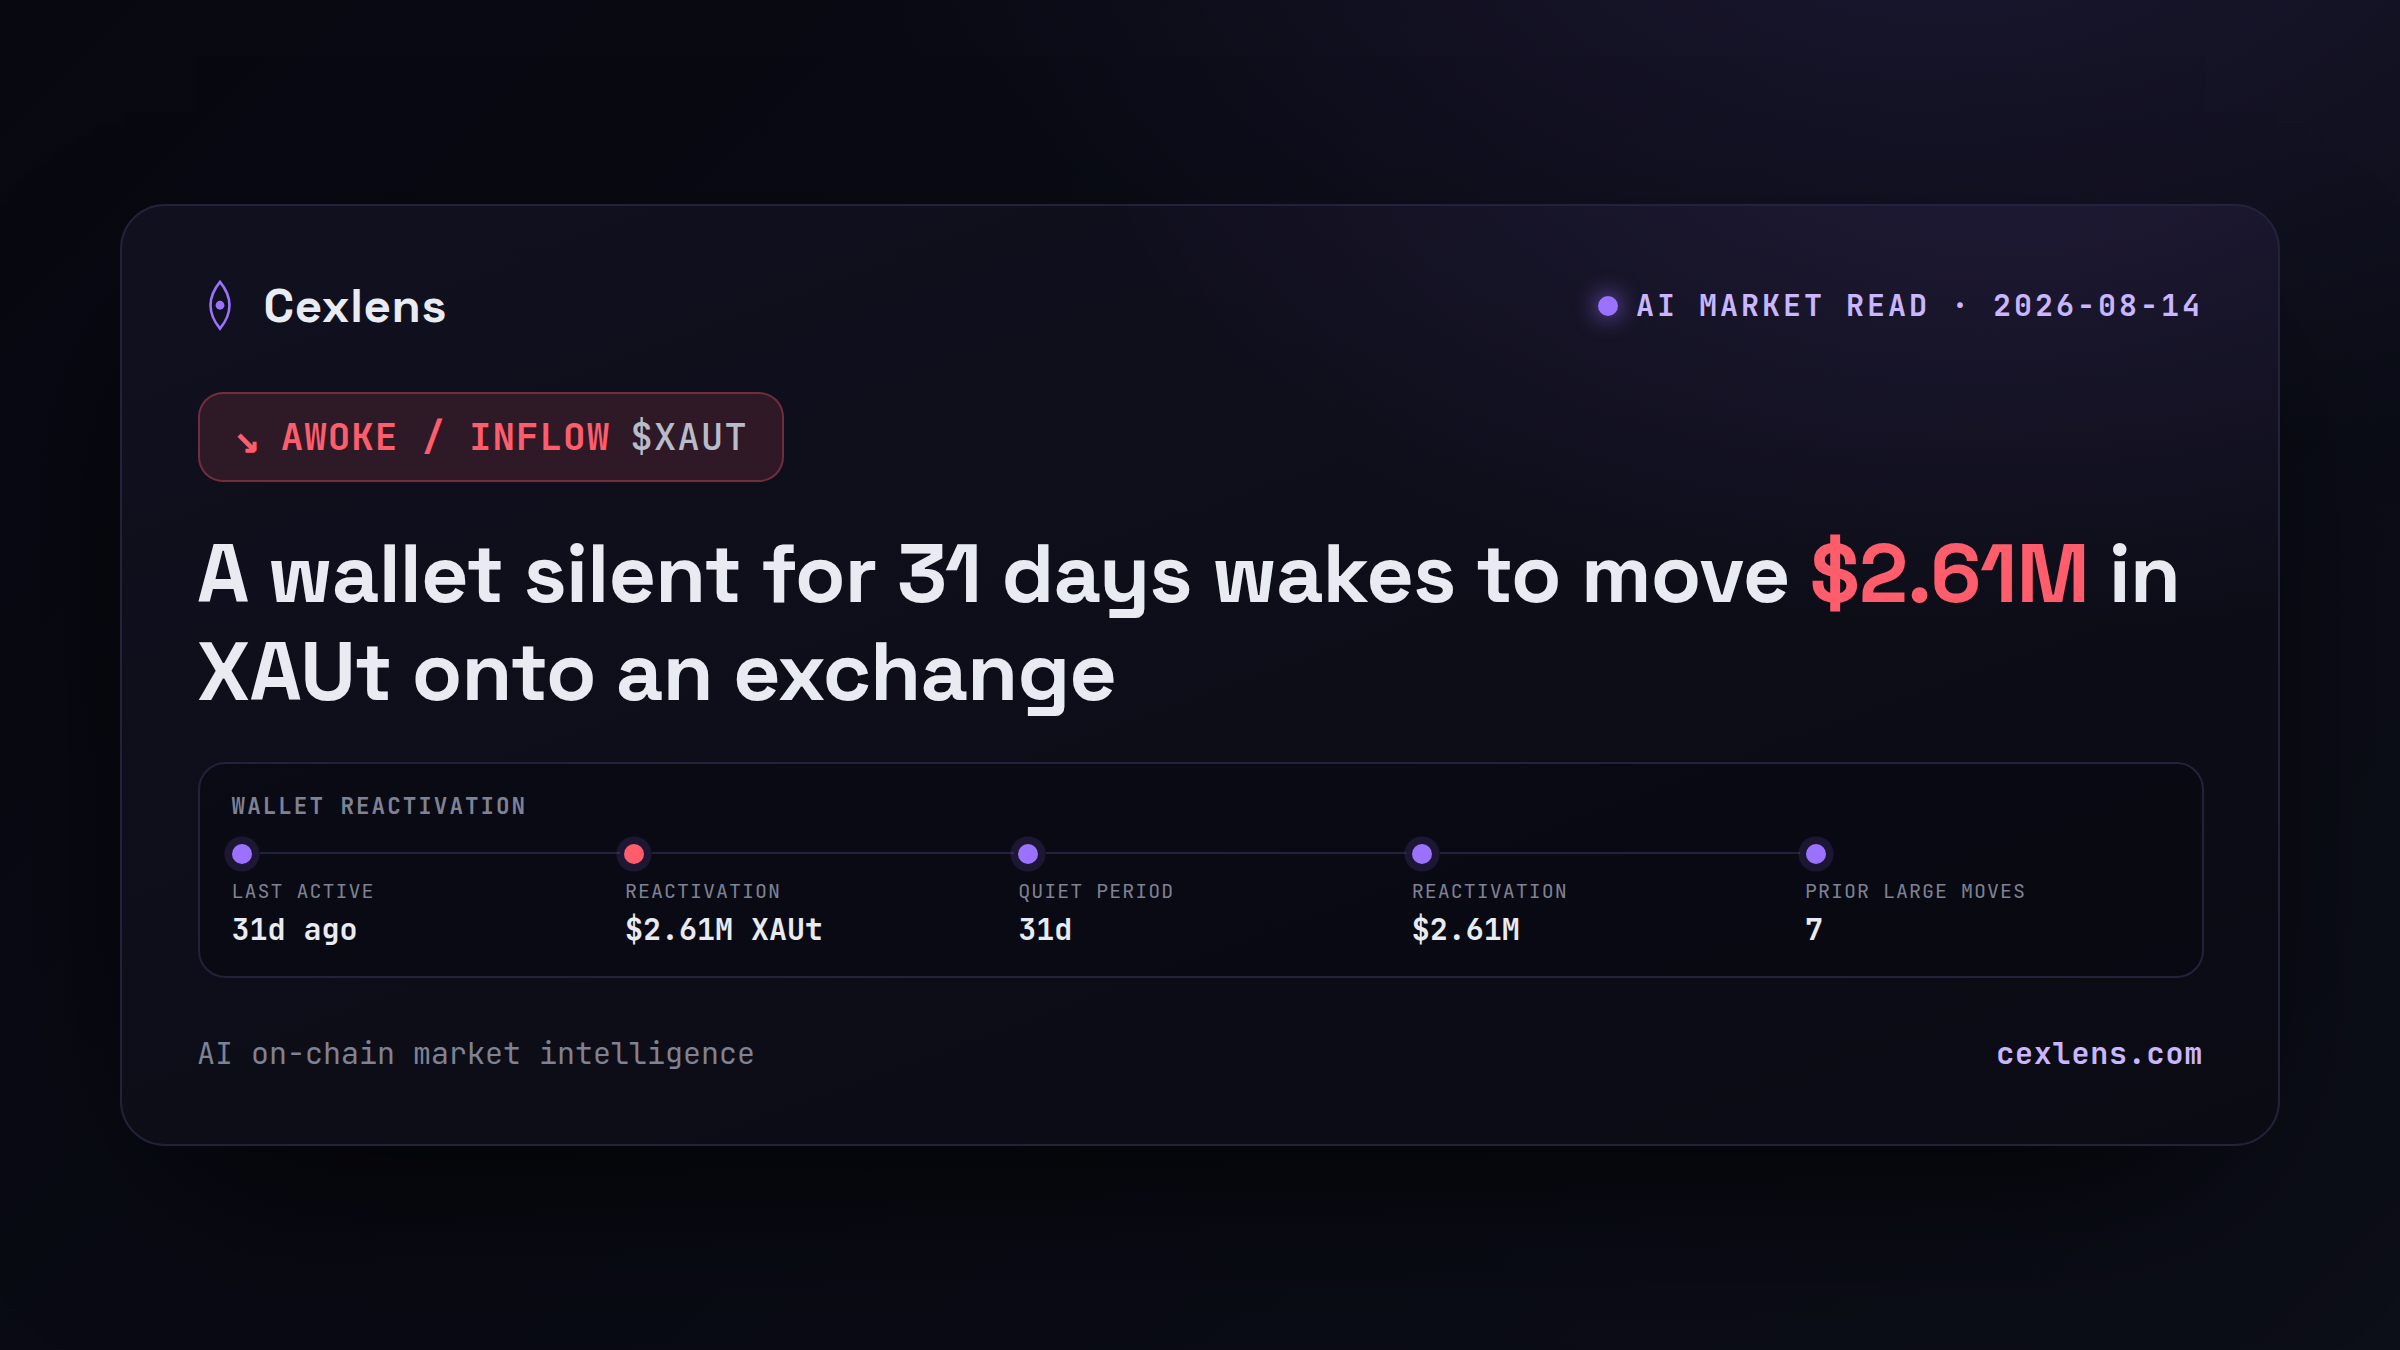Select the Quiet Period timeline dot
Screen dimensions: 2400x1350
pyautogui.click(x=1028, y=854)
